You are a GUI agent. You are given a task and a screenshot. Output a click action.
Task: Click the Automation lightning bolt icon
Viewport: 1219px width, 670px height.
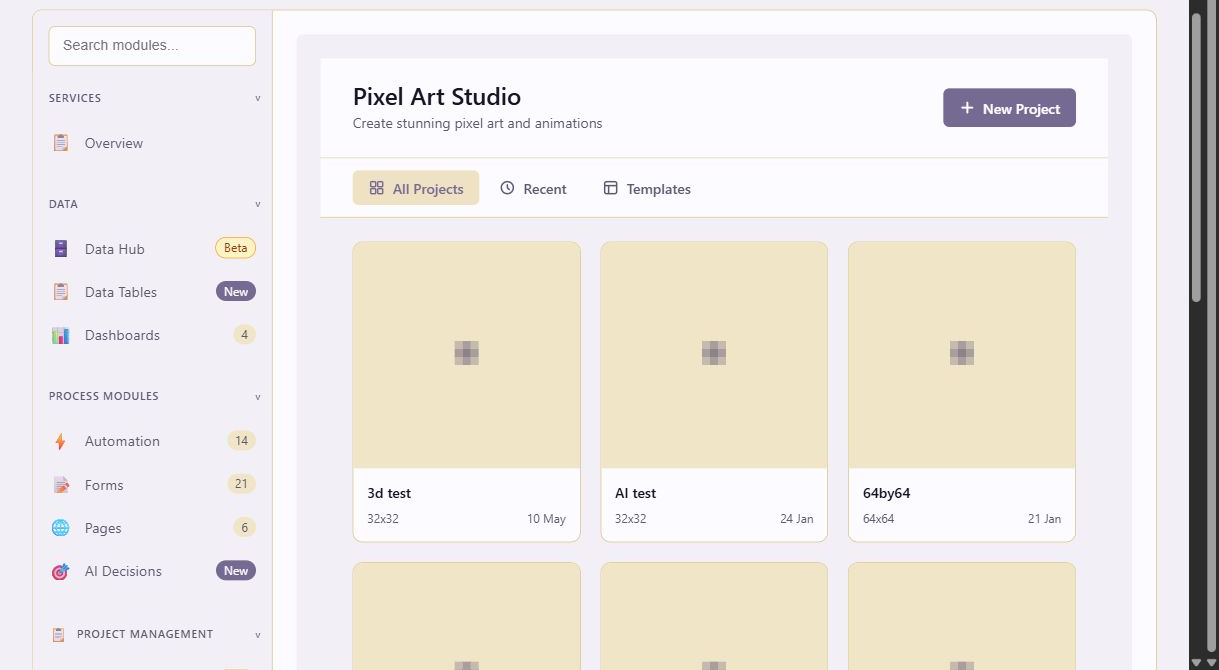point(61,441)
